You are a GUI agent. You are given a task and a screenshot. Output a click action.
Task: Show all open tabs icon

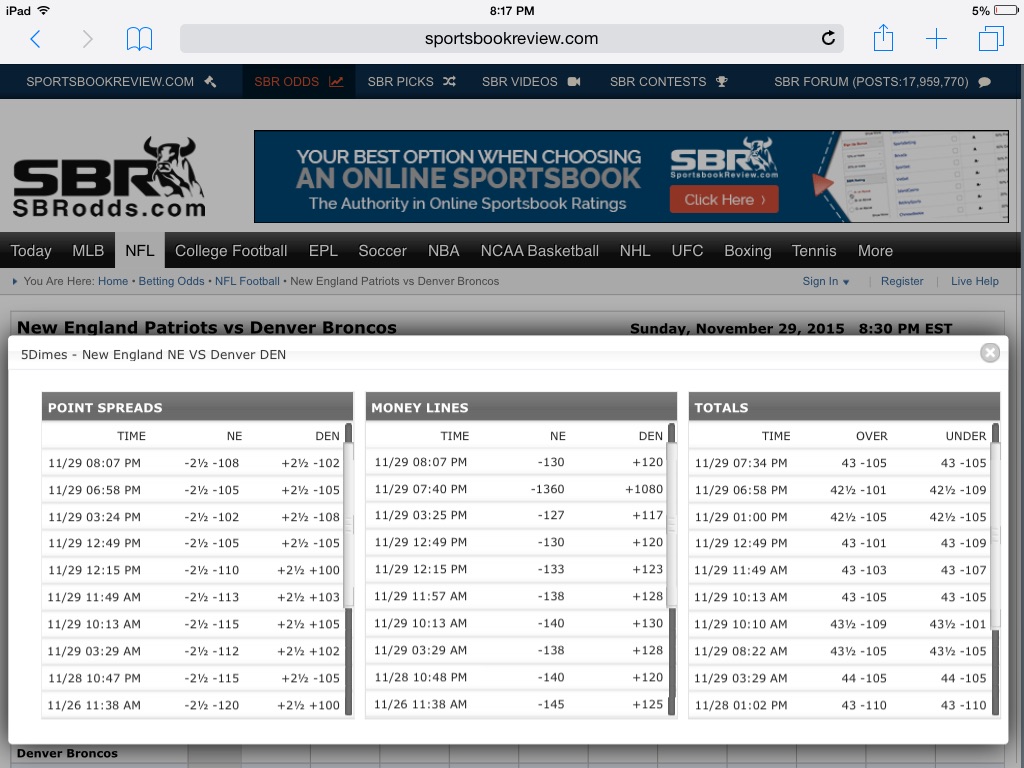click(x=991, y=39)
